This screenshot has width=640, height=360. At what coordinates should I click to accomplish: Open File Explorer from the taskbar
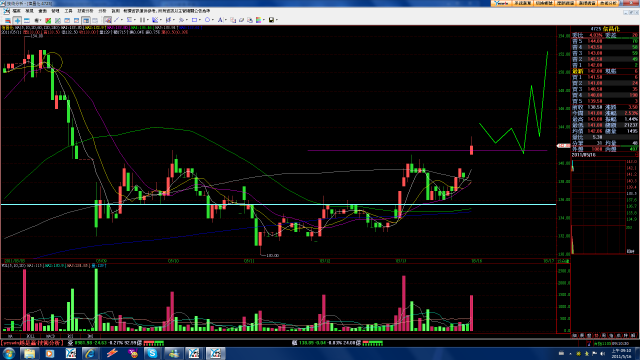coord(29,353)
